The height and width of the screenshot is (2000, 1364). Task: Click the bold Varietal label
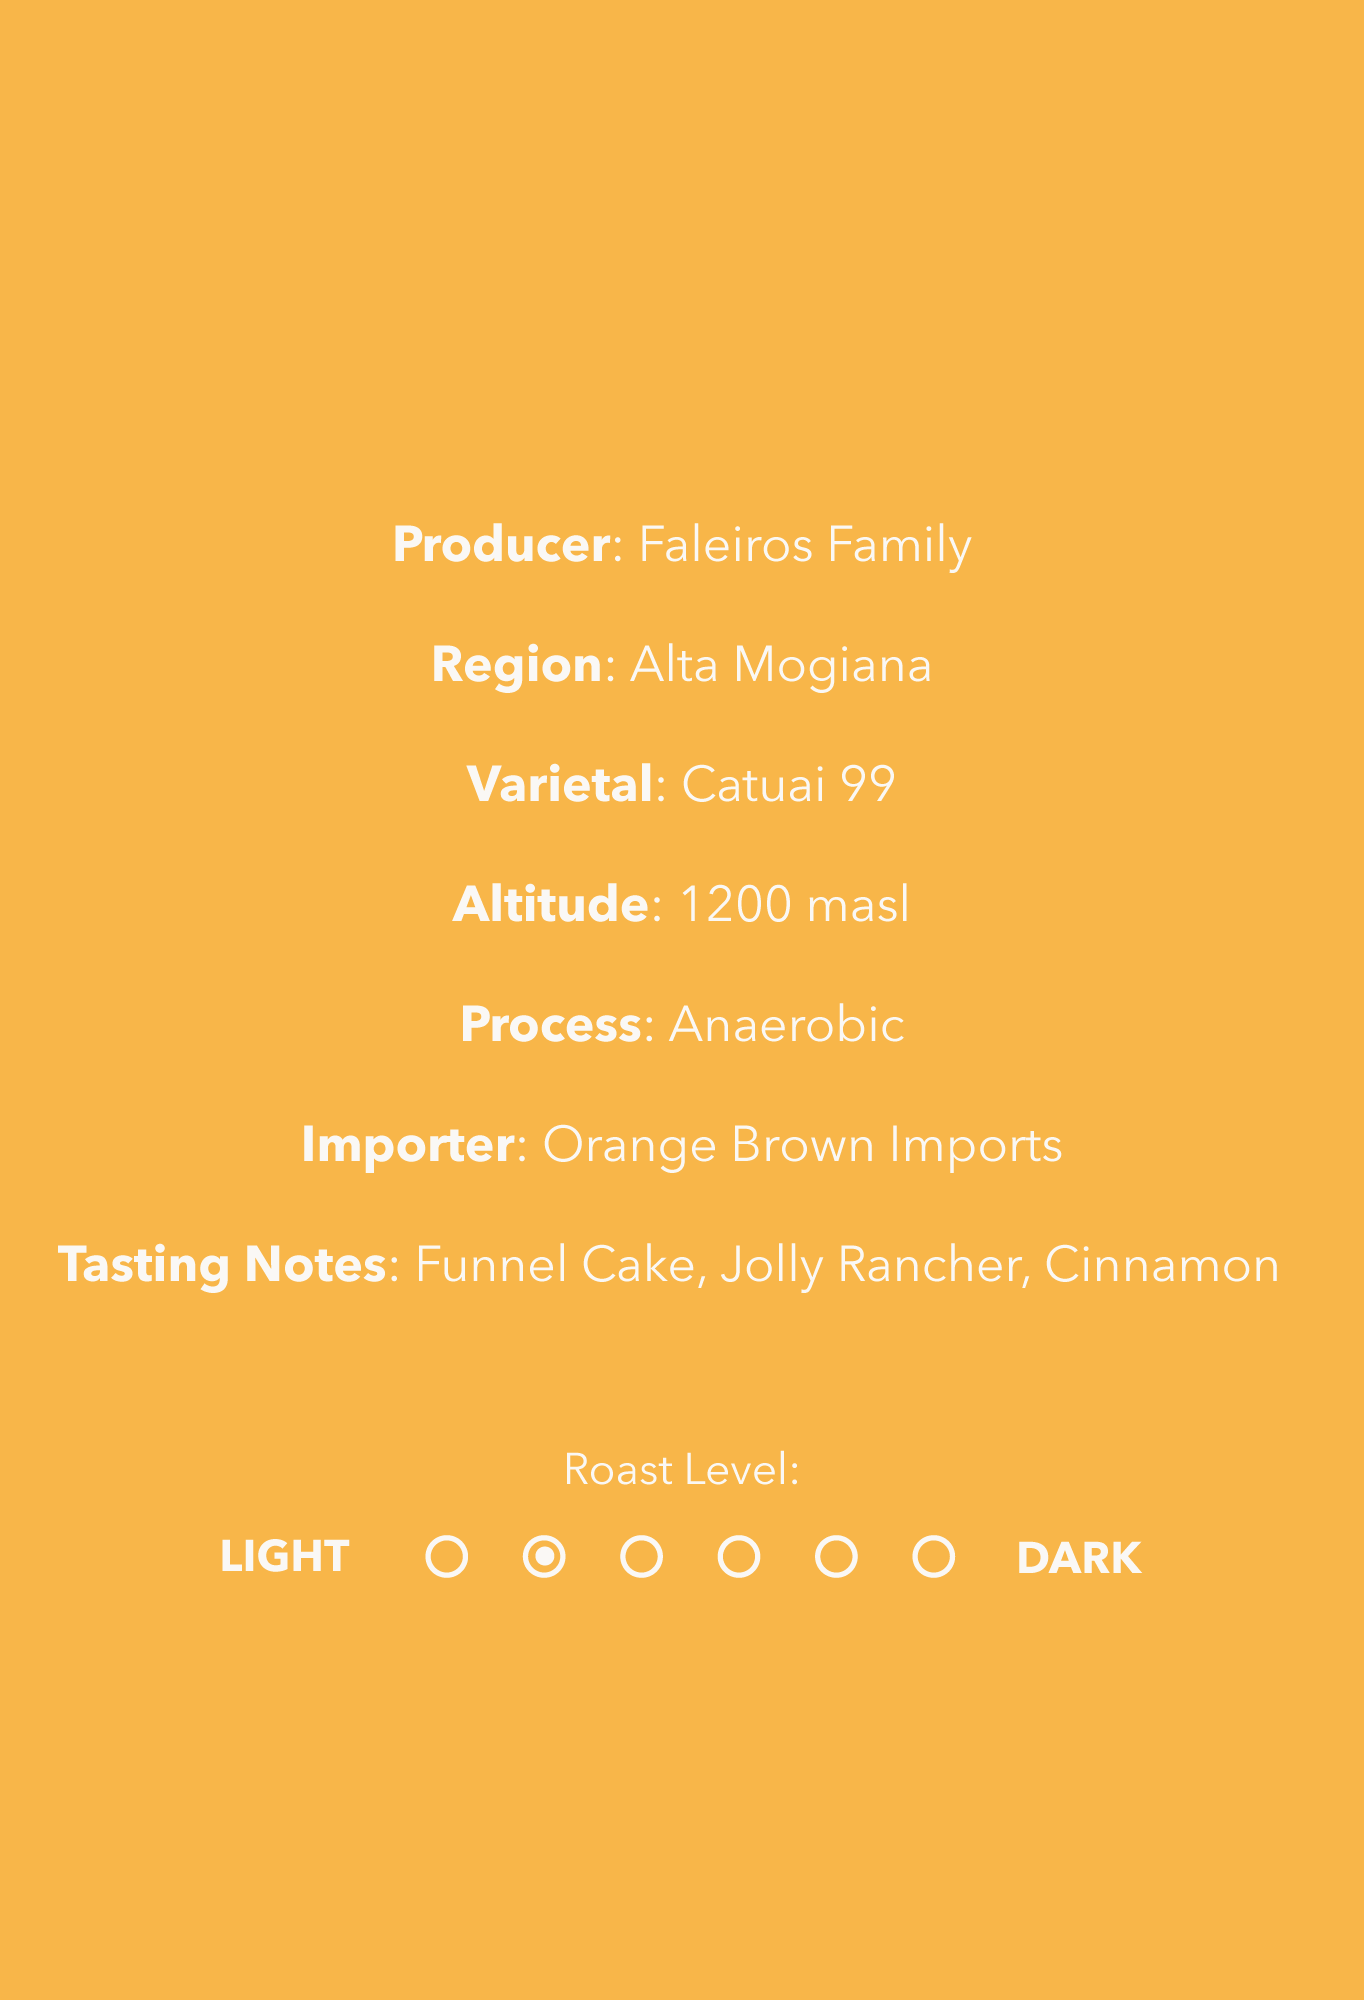point(559,784)
